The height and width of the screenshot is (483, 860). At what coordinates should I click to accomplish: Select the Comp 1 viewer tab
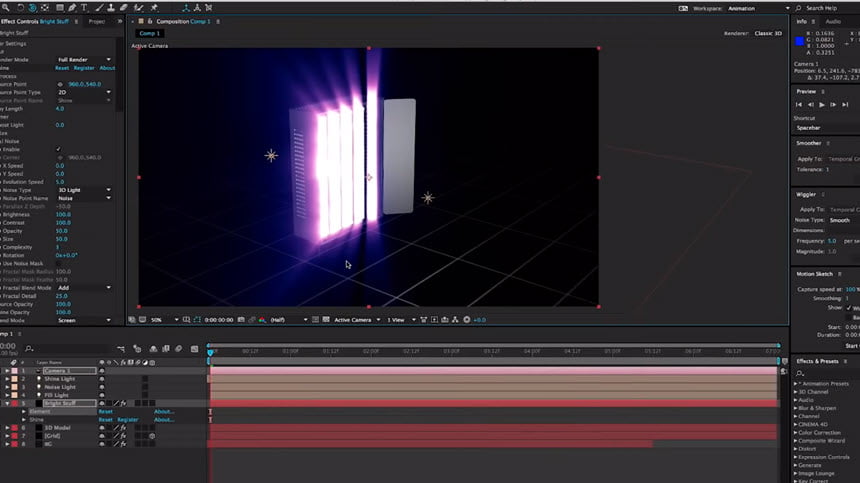click(149, 33)
